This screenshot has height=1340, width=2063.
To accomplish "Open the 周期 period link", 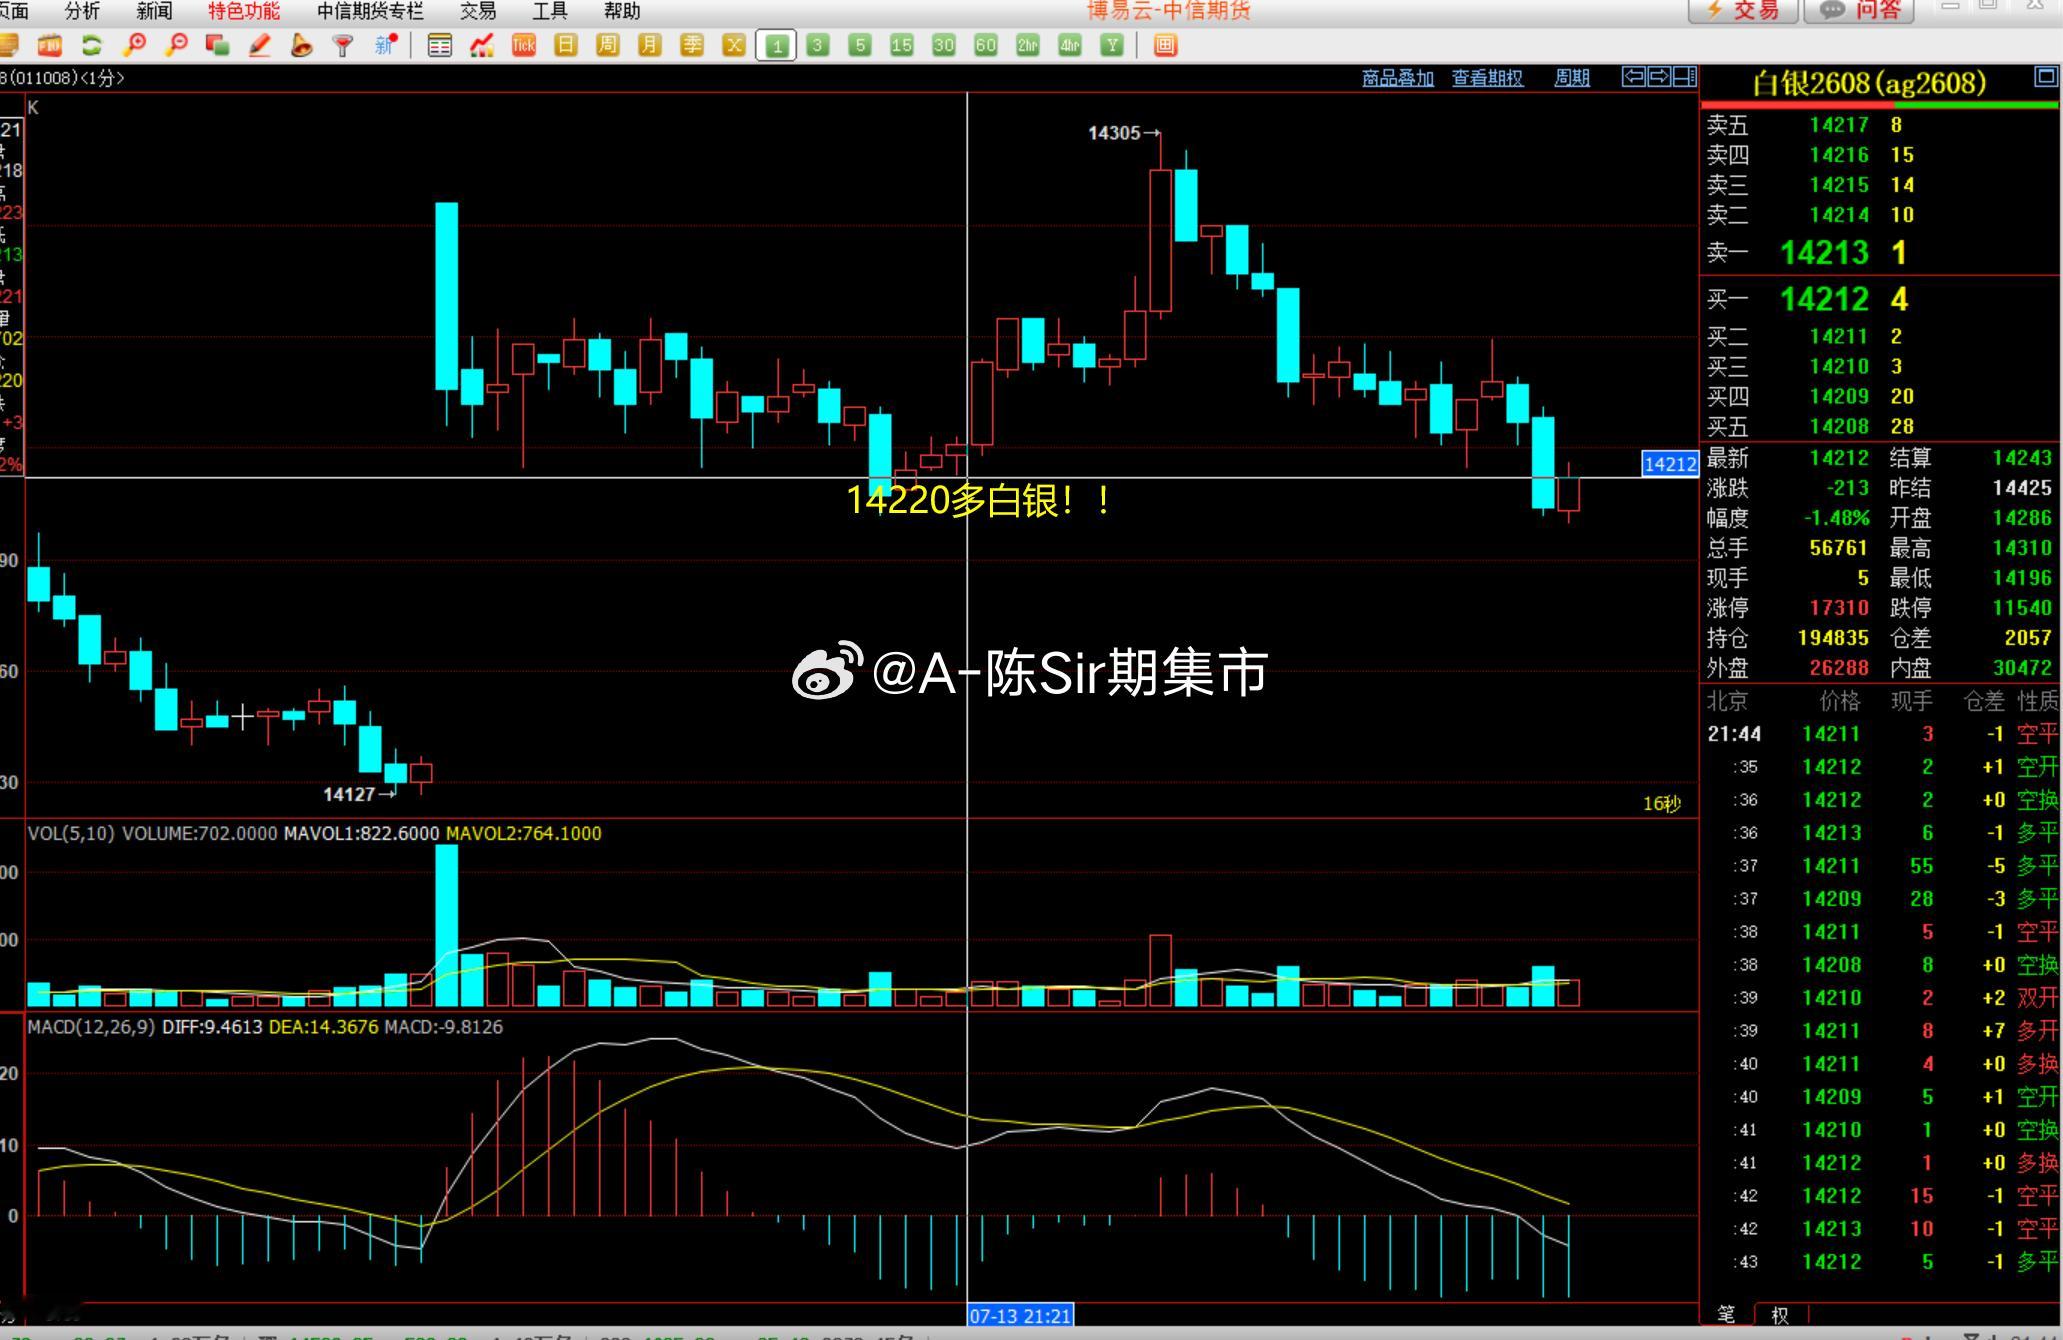I will coord(1572,78).
